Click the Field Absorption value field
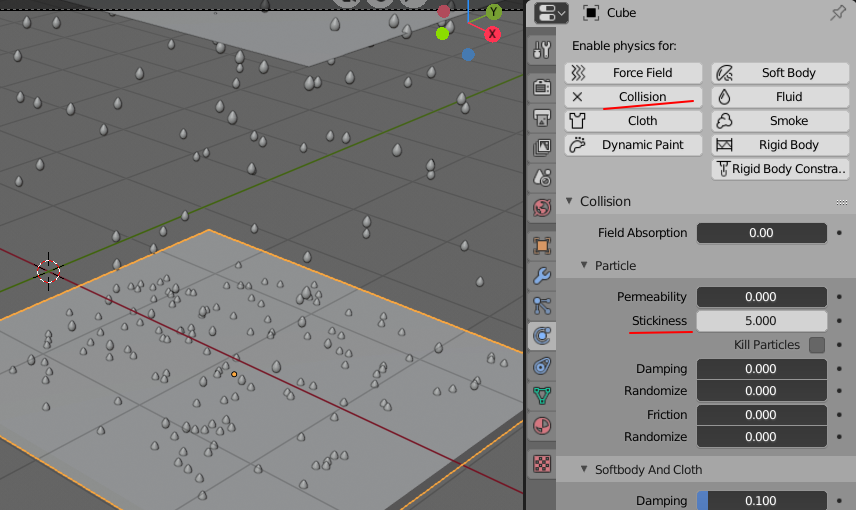The width and height of the screenshot is (856, 510). point(762,233)
